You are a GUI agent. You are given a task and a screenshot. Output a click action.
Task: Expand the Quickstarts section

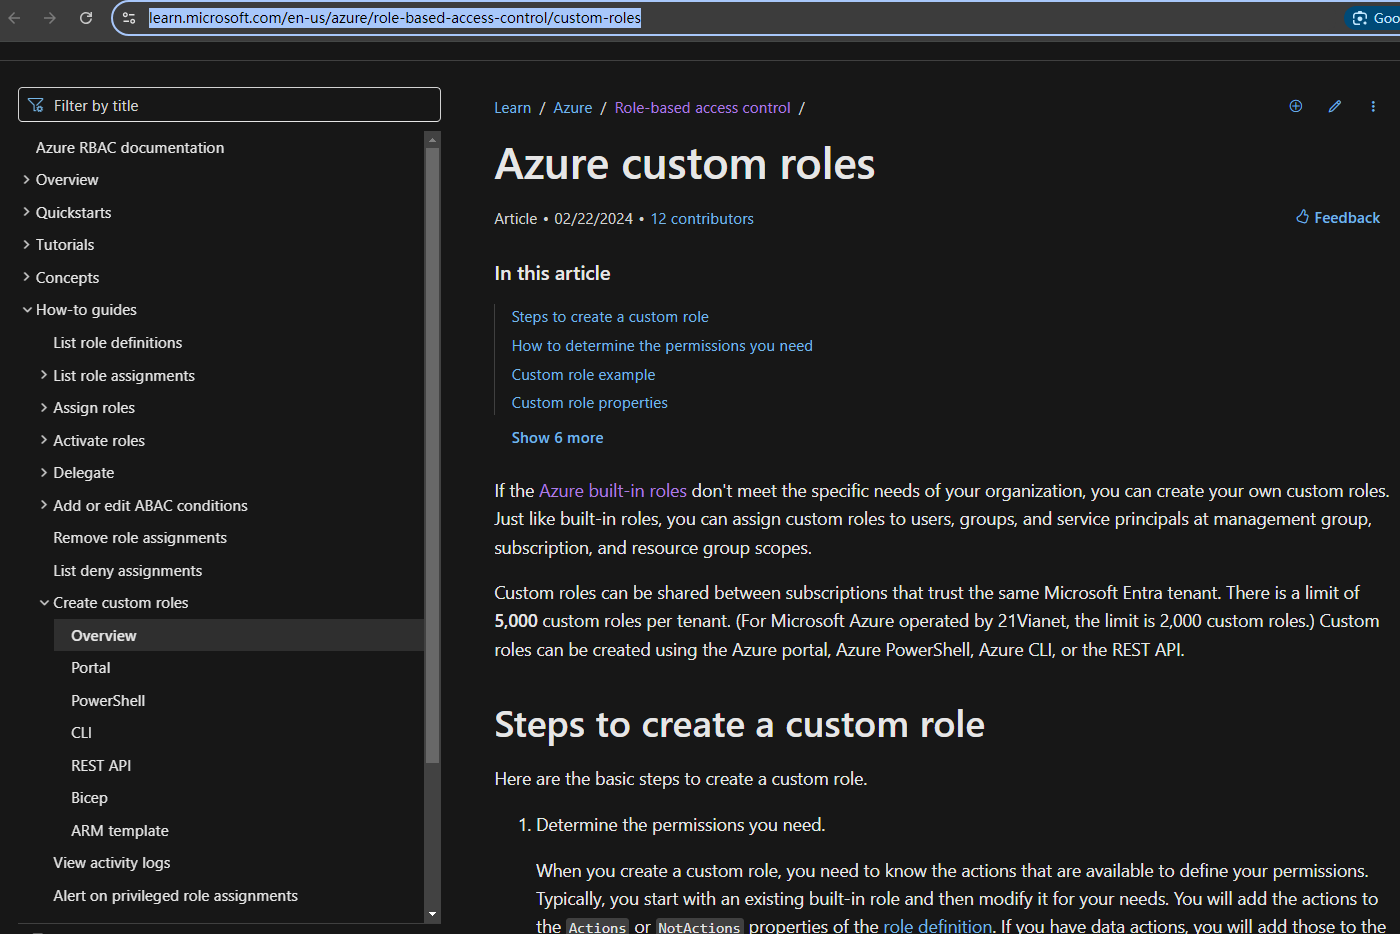tap(27, 212)
